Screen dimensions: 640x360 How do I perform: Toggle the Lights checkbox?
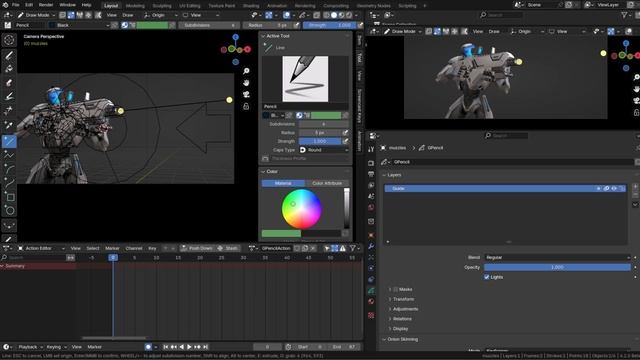pos(487,277)
